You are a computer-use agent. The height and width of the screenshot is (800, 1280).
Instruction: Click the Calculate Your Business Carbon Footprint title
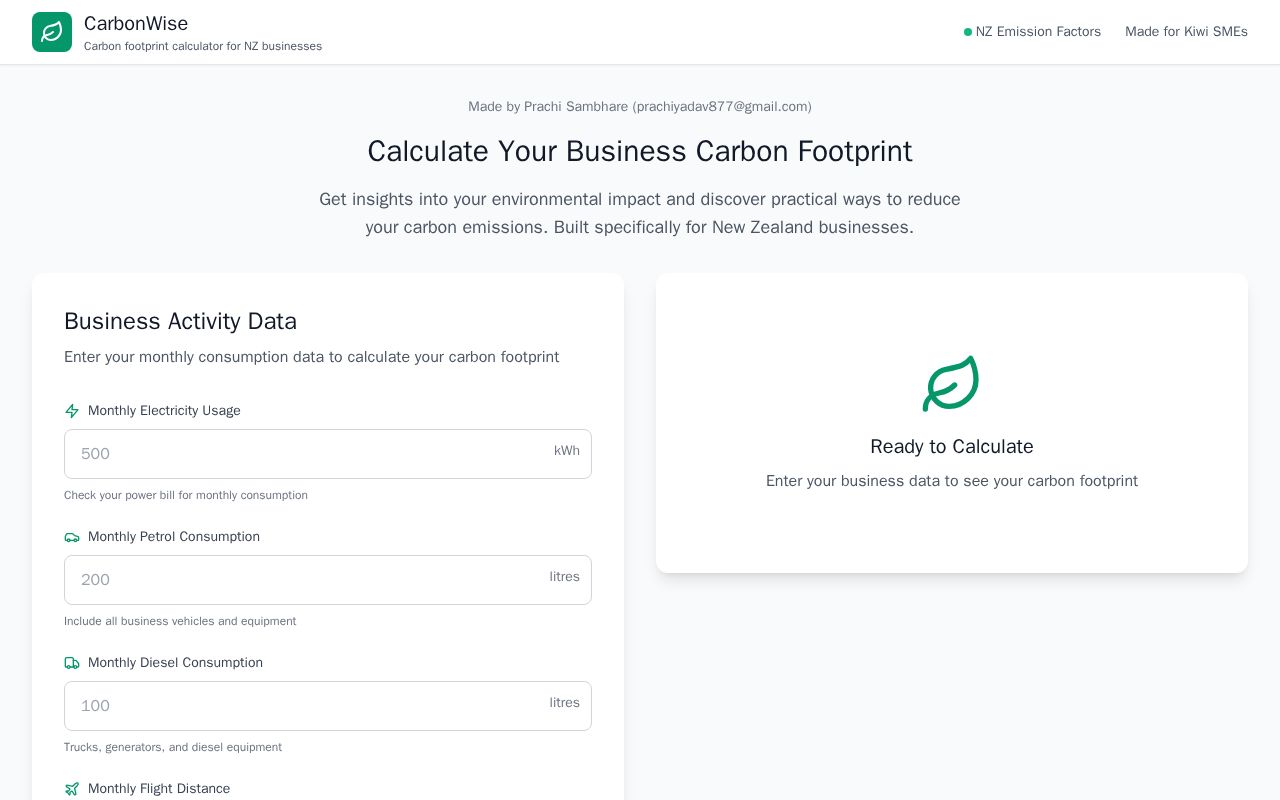tap(640, 151)
